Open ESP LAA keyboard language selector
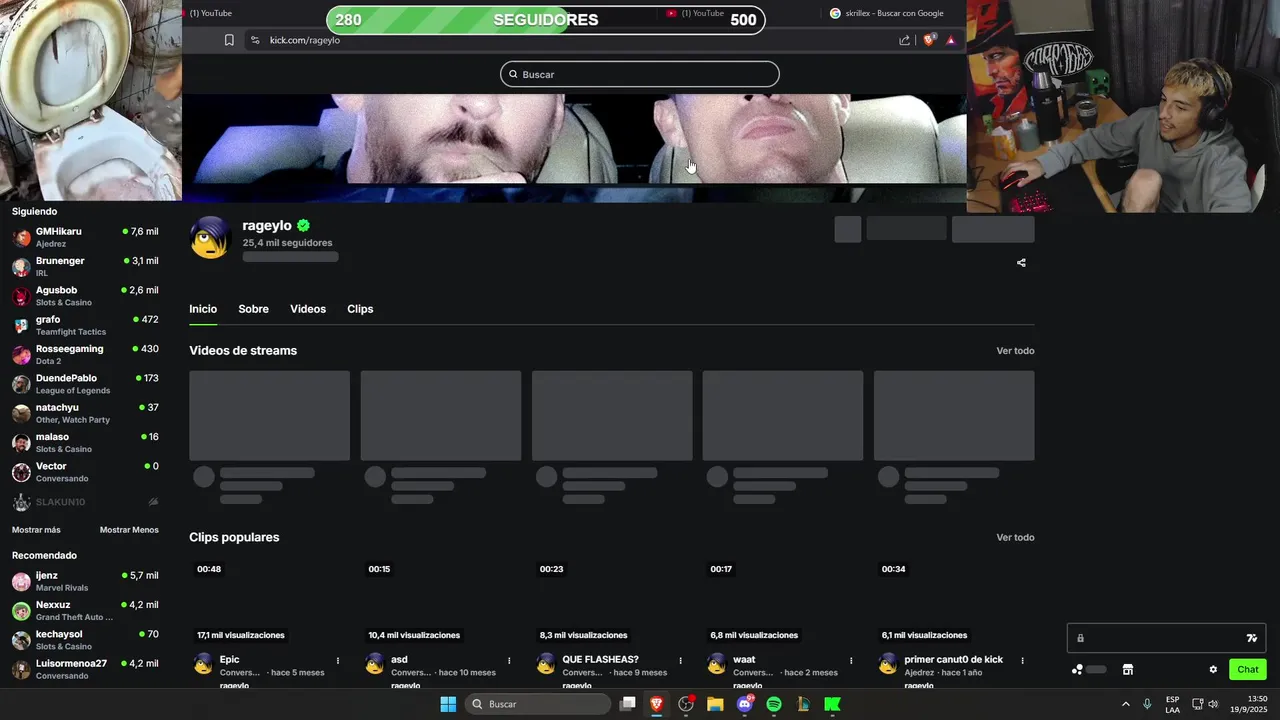The image size is (1280, 720). tap(1172, 704)
